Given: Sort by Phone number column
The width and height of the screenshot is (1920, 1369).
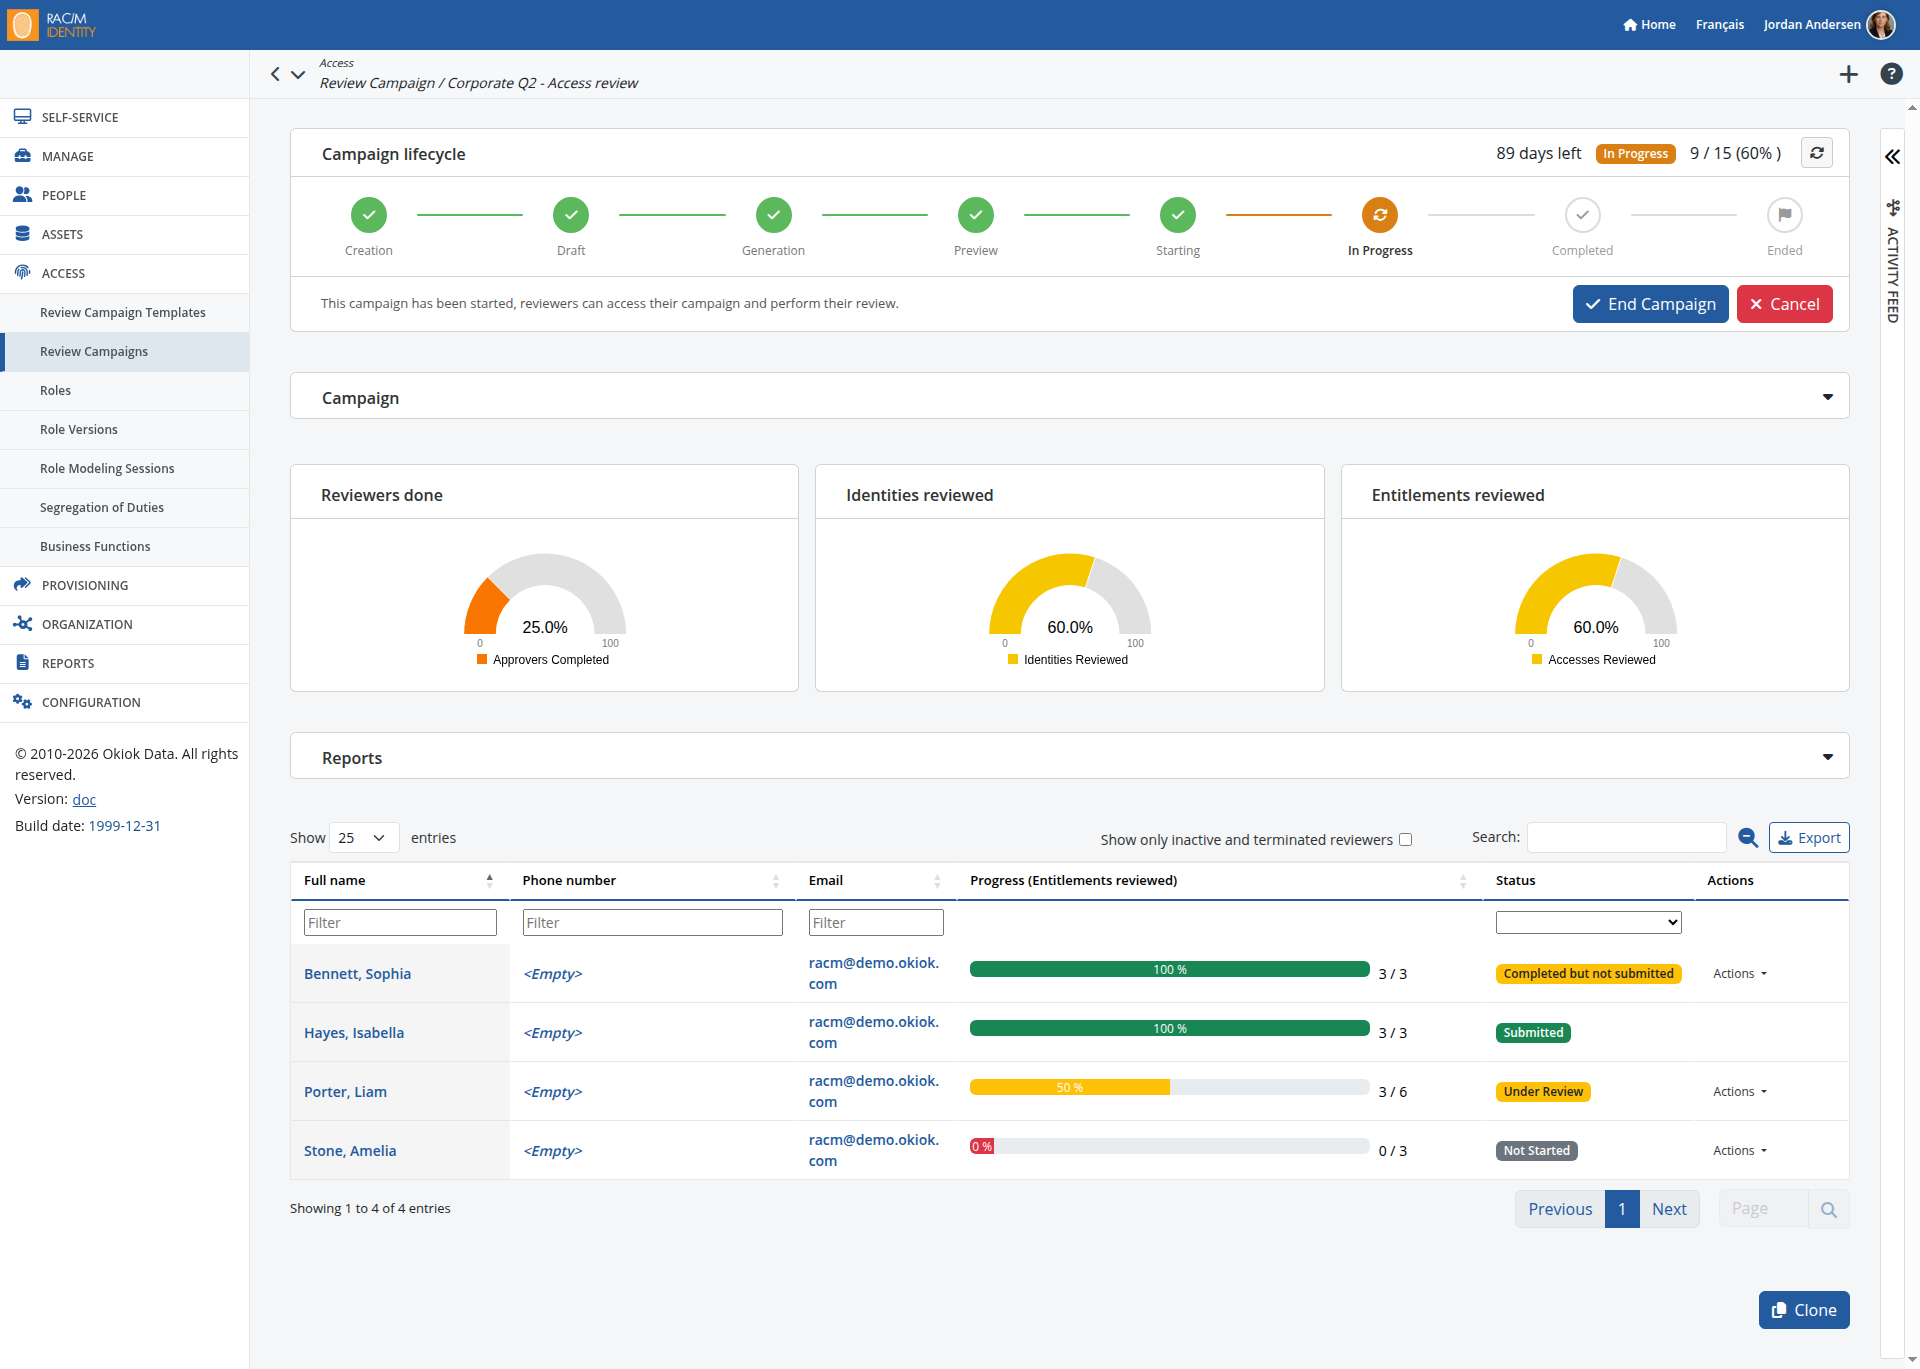Looking at the screenshot, I should point(652,881).
